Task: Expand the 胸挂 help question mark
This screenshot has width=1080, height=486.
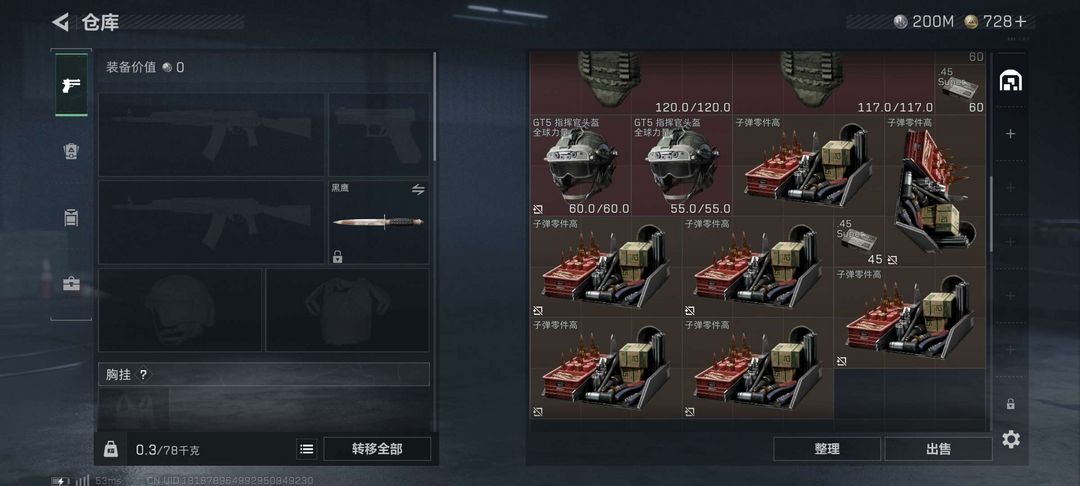Action: click(143, 374)
